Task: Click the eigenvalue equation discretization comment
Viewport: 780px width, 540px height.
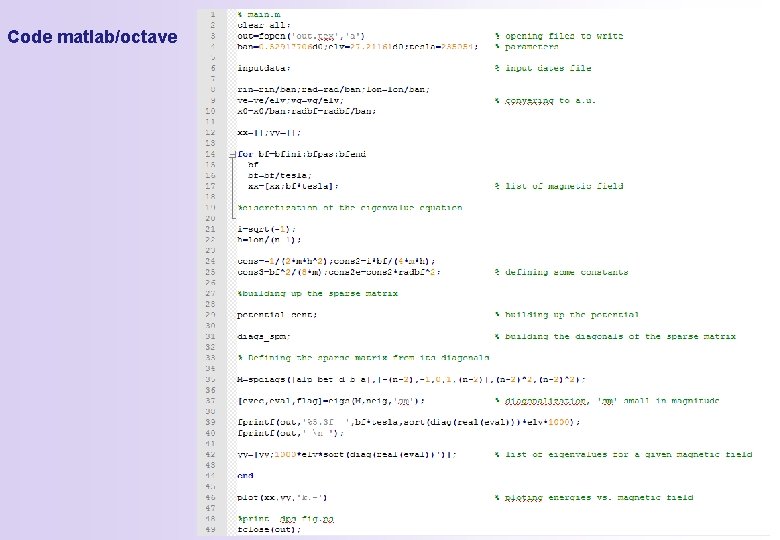Action: pyautogui.click(x=350, y=208)
